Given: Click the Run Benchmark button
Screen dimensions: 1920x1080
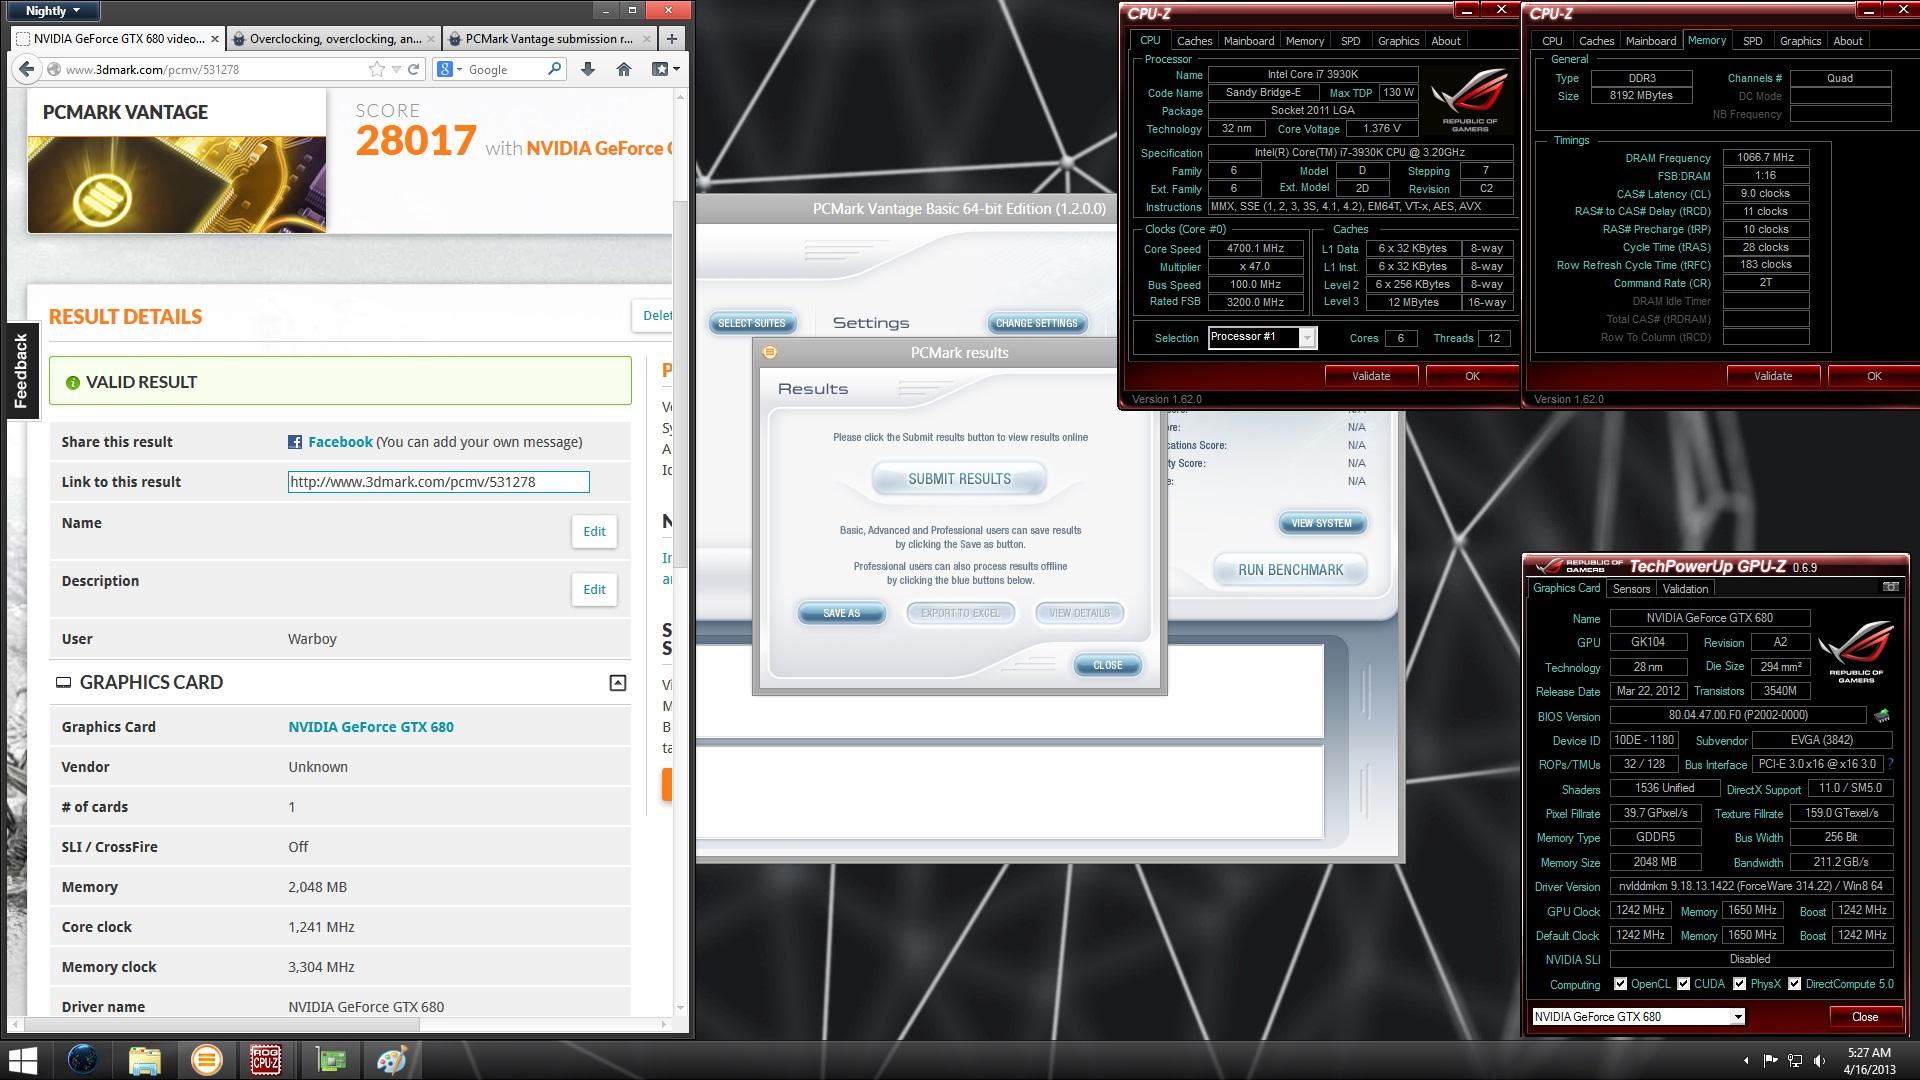Looking at the screenshot, I should (1290, 570).
